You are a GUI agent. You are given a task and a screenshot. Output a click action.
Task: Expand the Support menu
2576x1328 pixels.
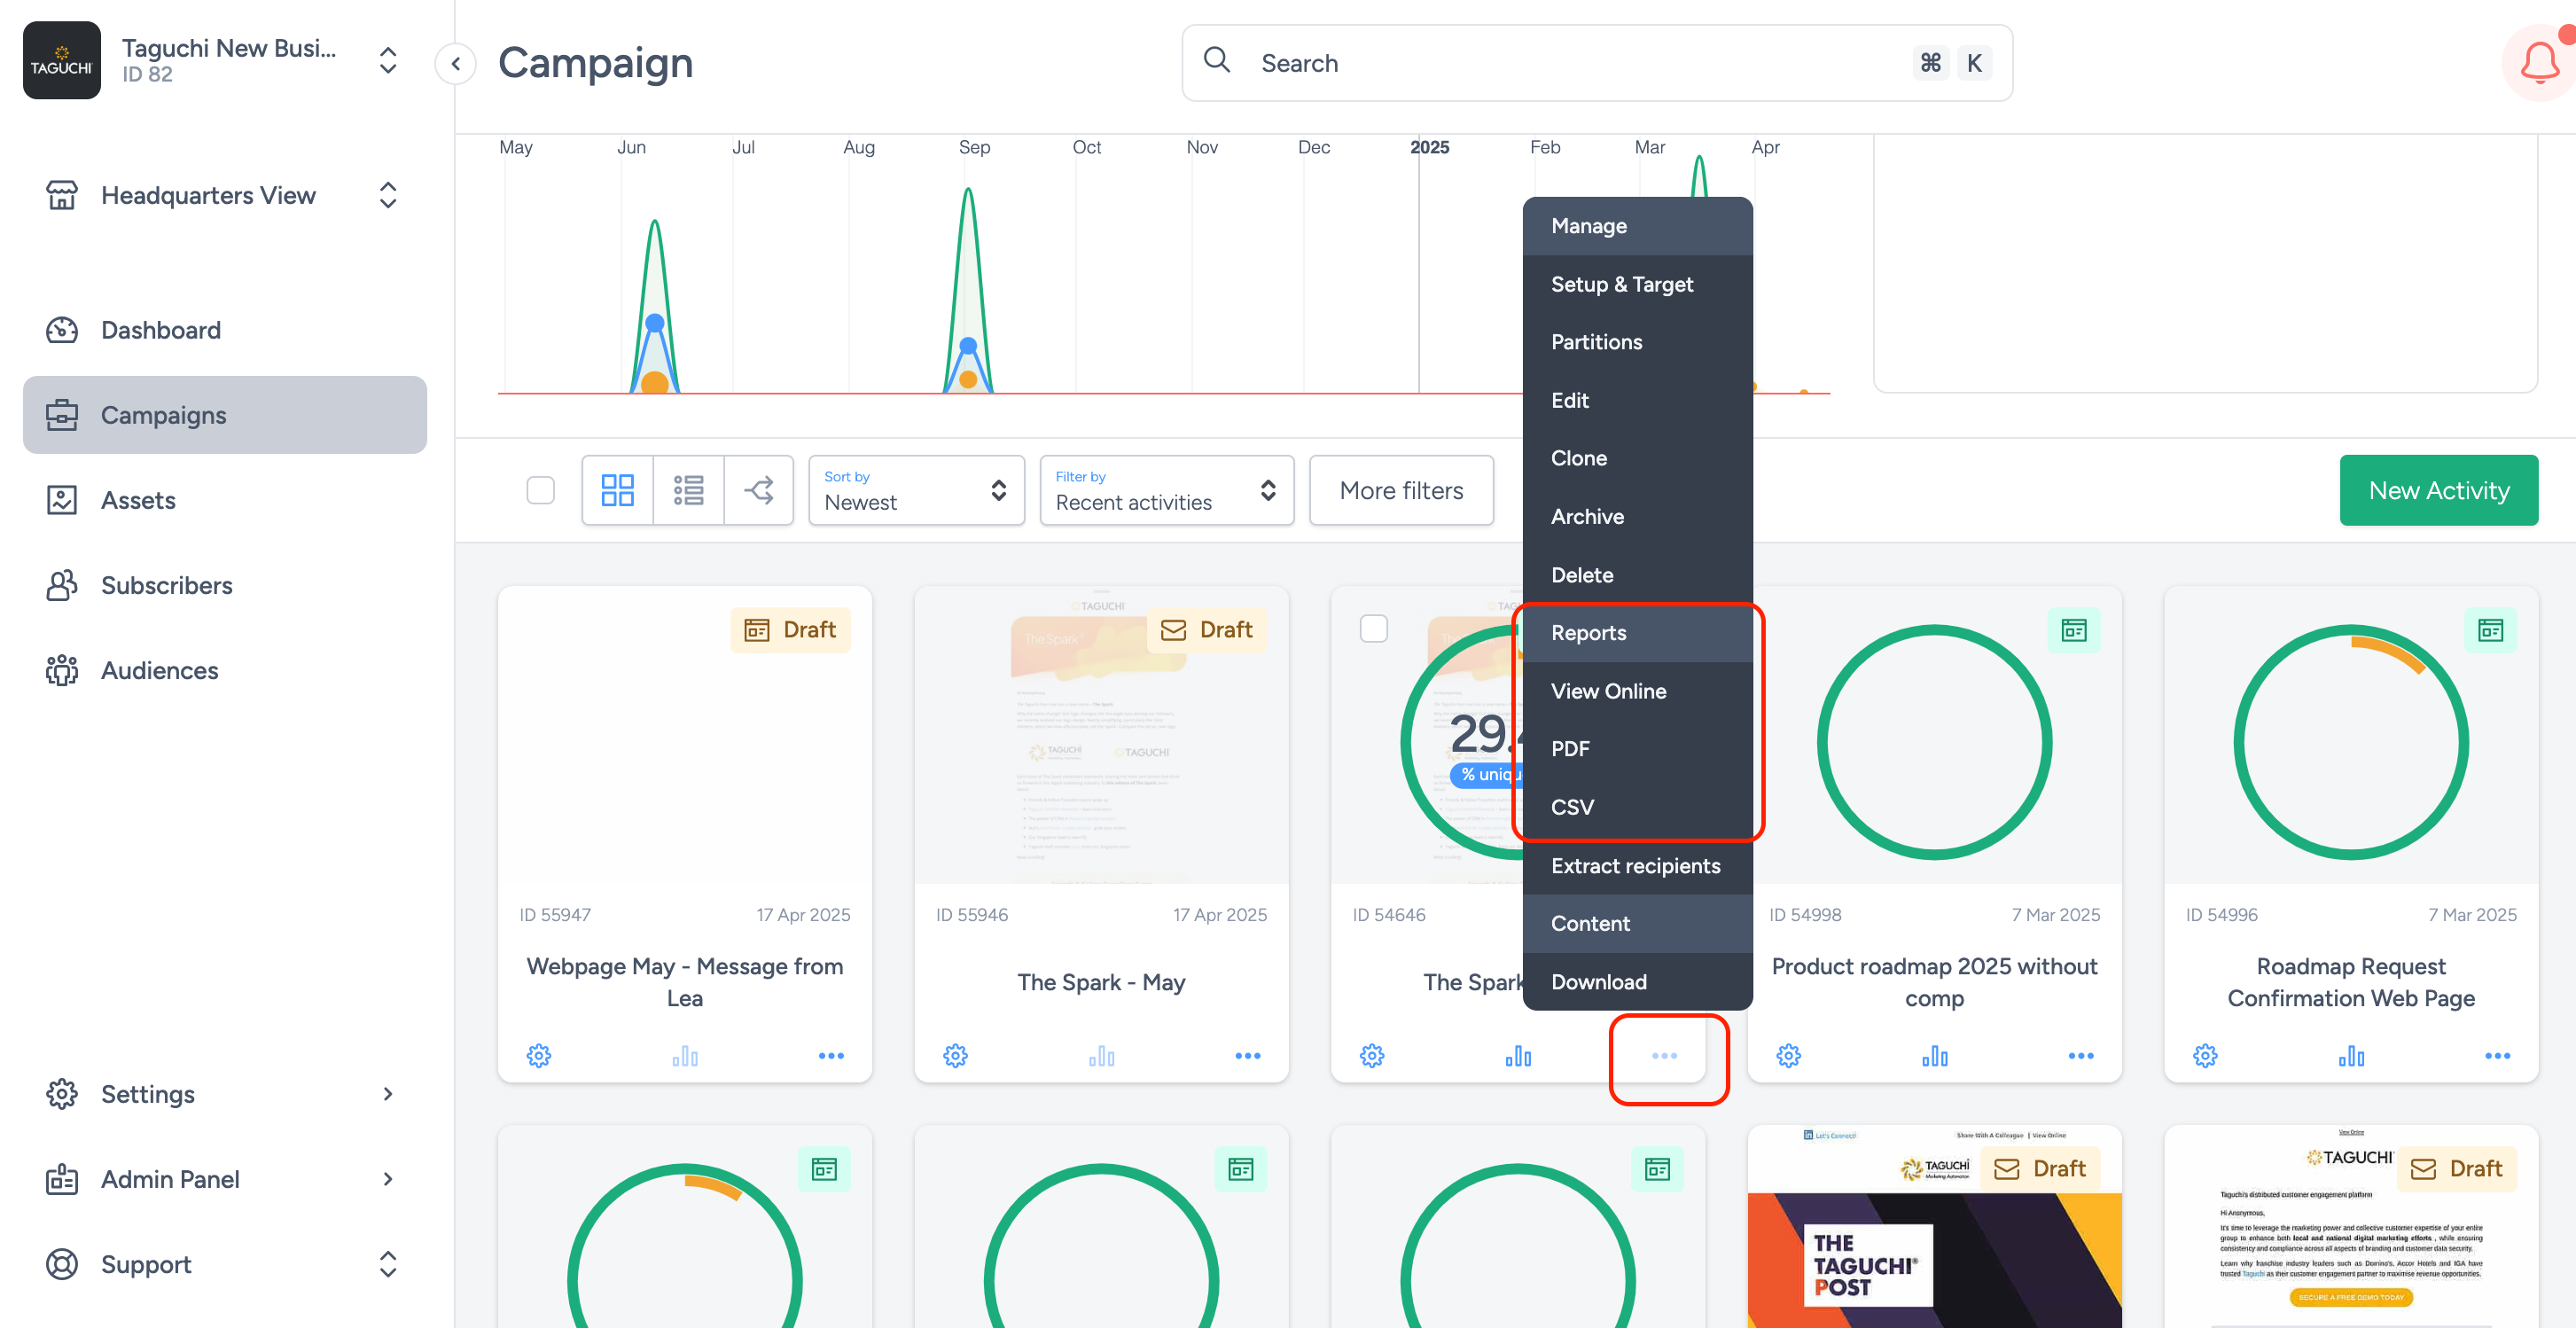(x=388, y=1264)
